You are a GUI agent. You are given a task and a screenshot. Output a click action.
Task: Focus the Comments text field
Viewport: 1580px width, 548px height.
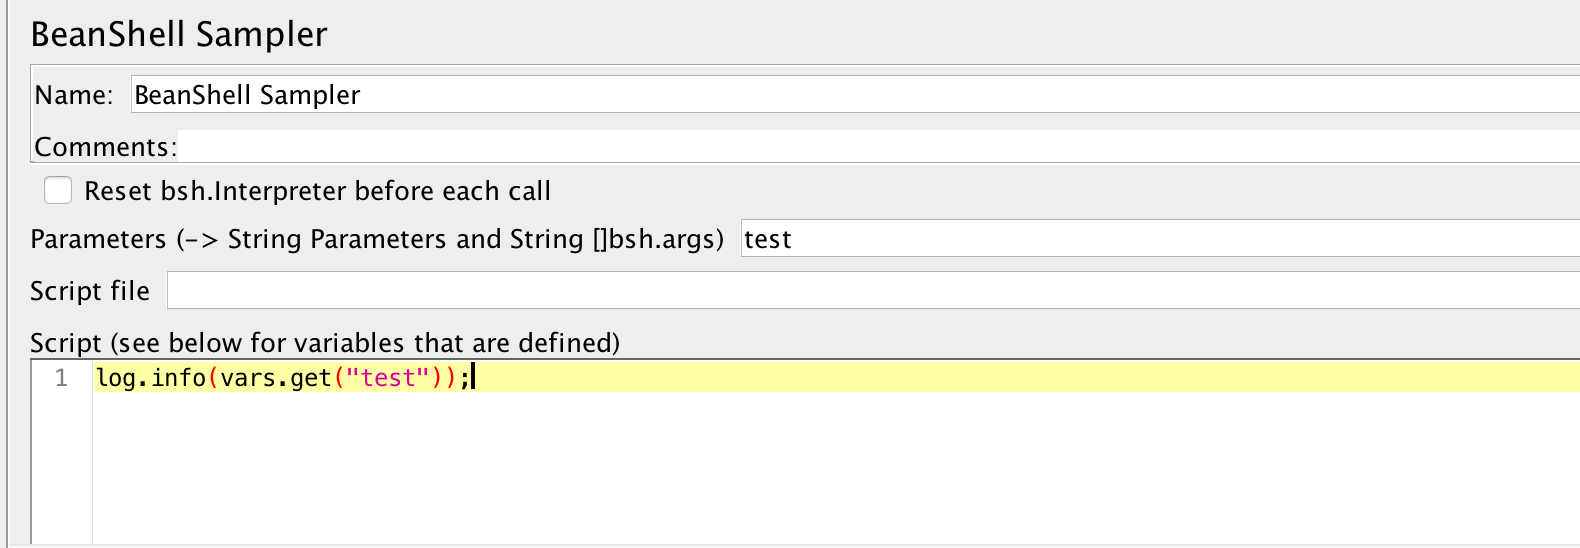(870, 146)
